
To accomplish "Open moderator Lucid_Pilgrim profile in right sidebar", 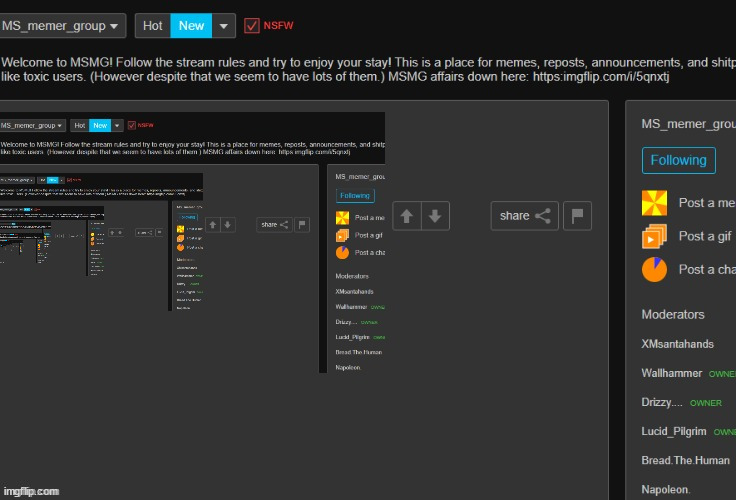I will pyautogui.click(x=674, y=431).
